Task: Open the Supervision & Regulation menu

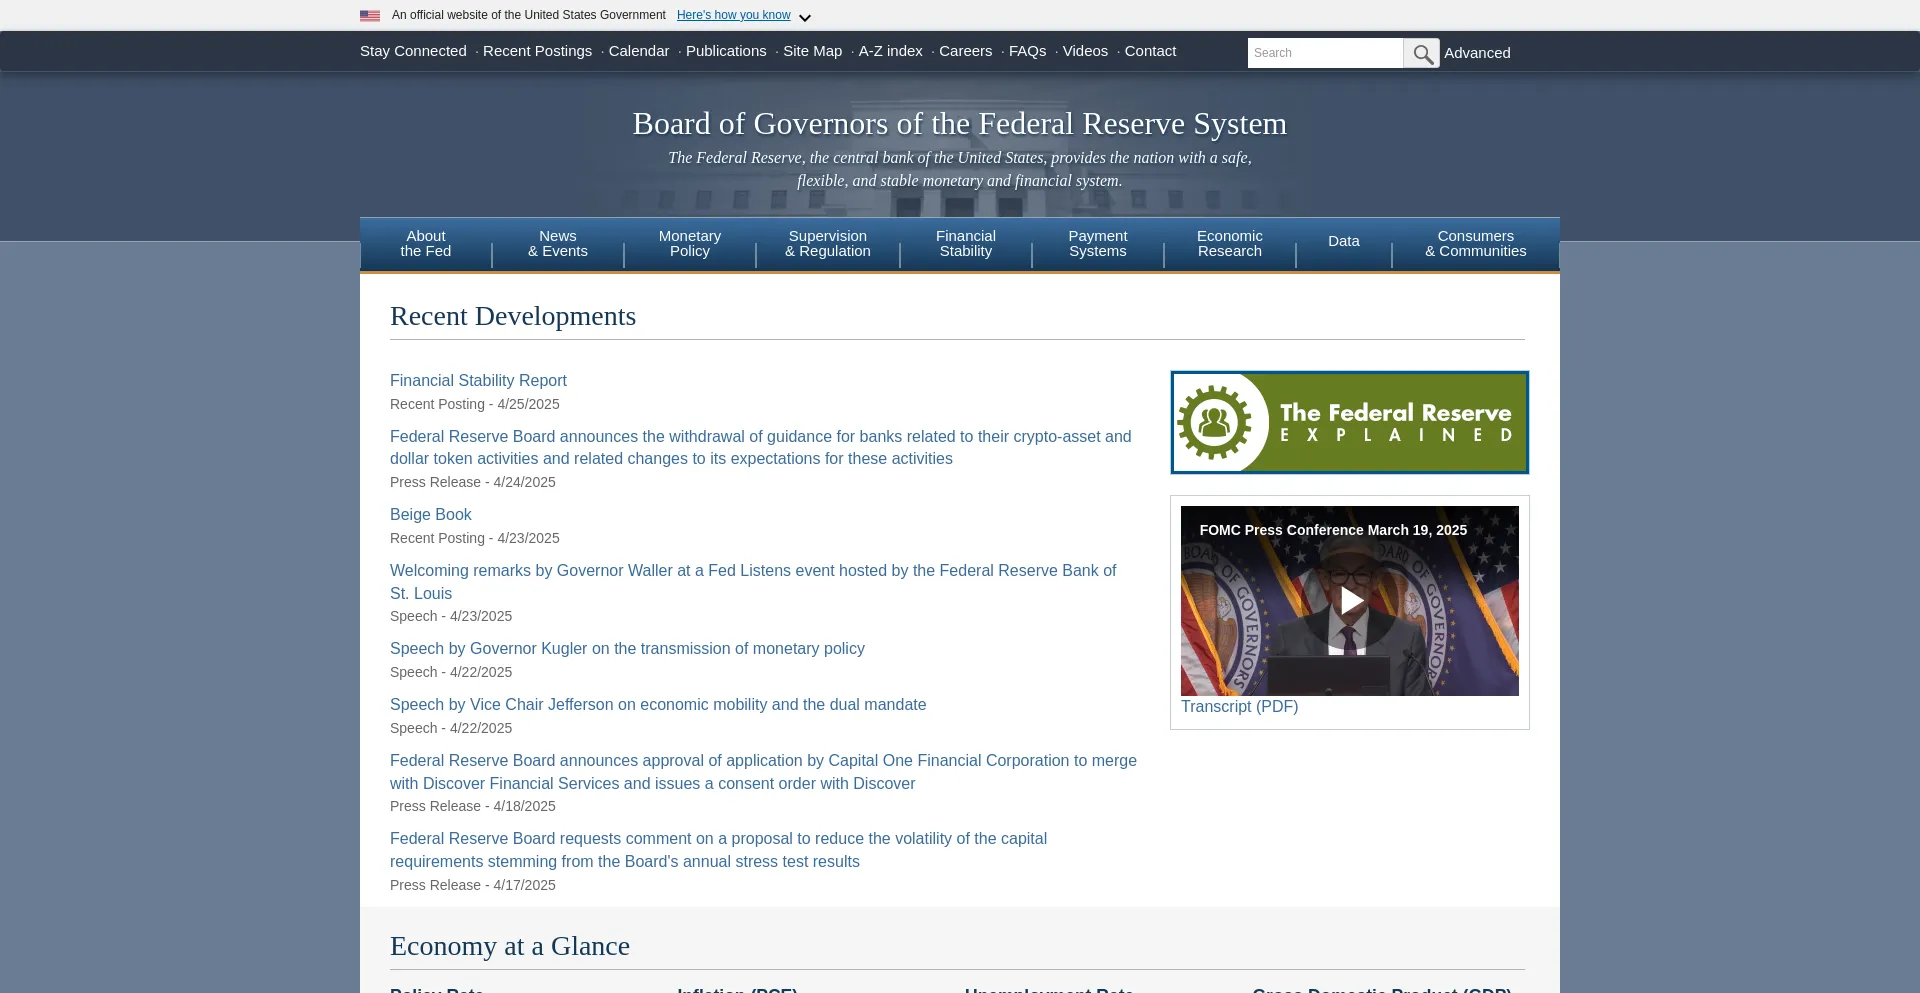Action: coord(827,244)
